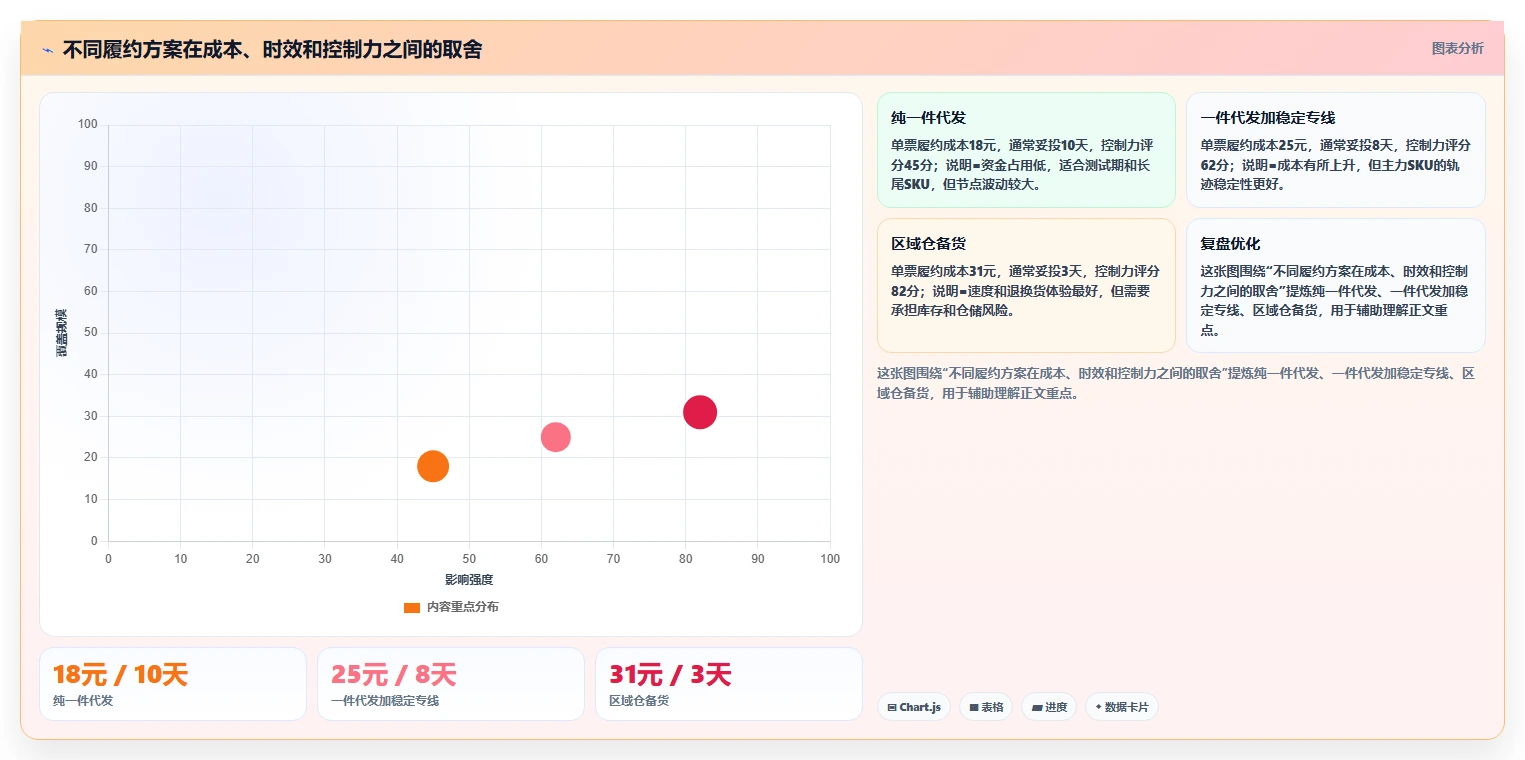The image size is (1525, 760).
Task: Click the 数据卡片 tag chip
Action: coord(1122,707)
